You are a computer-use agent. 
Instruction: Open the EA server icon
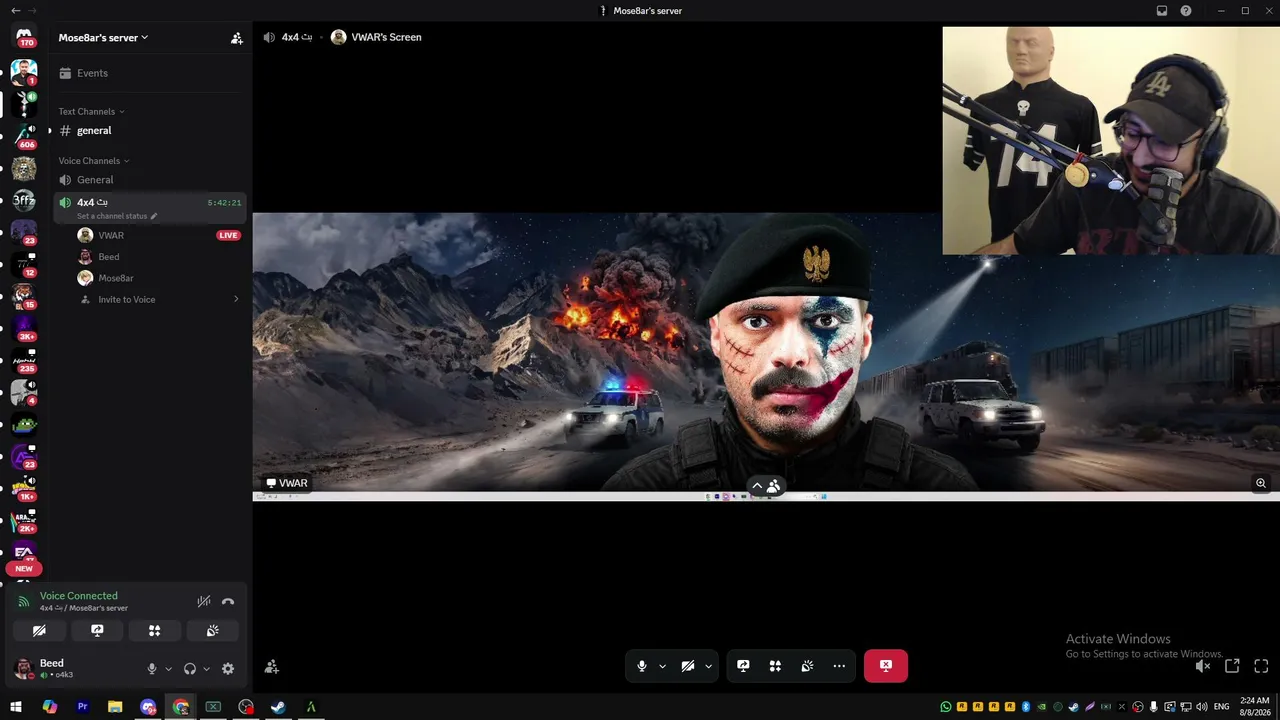24,552
